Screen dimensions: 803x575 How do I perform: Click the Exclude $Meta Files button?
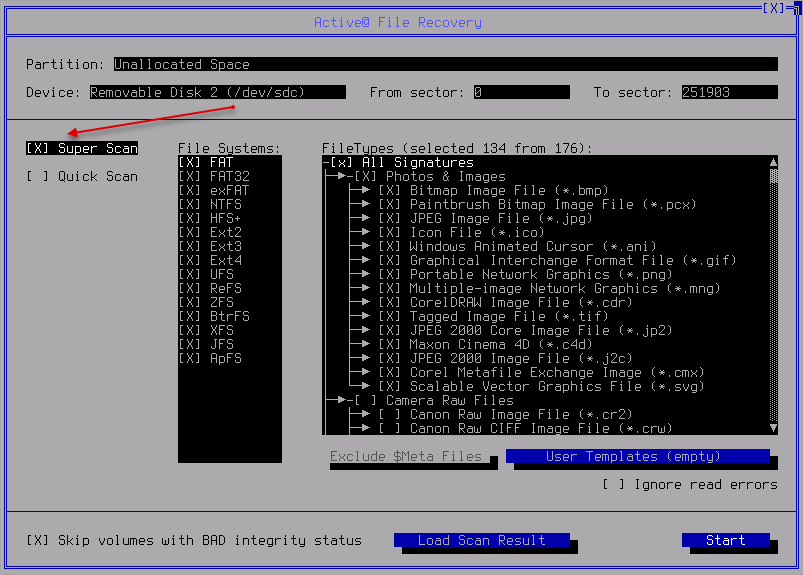pos(410,456)
